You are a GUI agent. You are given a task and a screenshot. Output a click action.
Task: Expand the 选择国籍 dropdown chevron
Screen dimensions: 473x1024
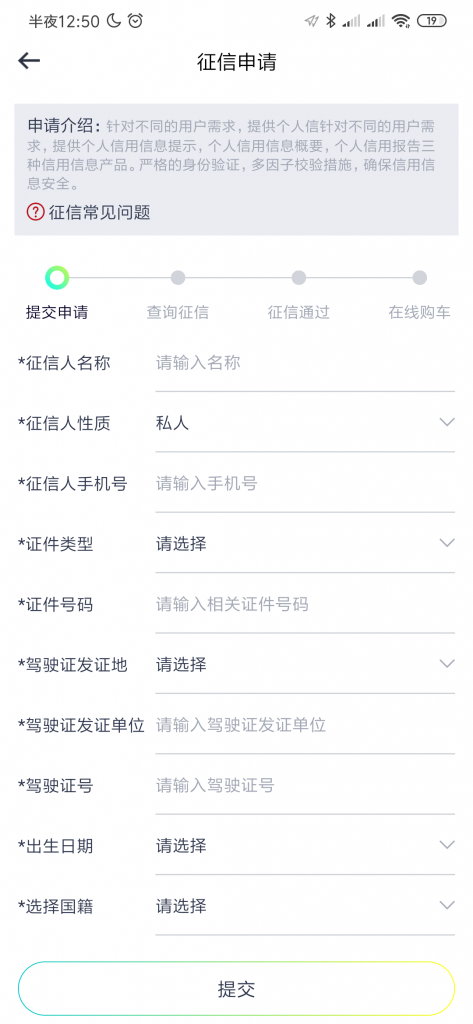point(447,906)
